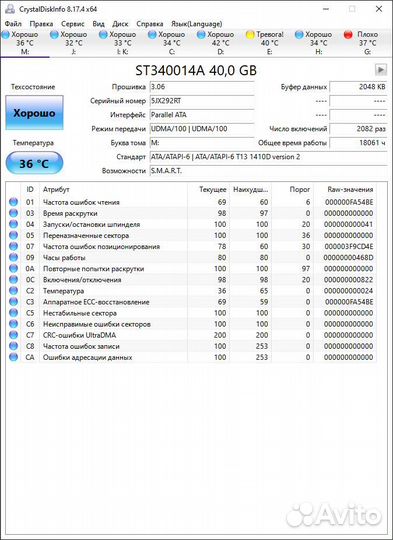Click the Буква тома field M:
Screen dimensions: 393x540
pyautogui.click(x=202, y=143)
